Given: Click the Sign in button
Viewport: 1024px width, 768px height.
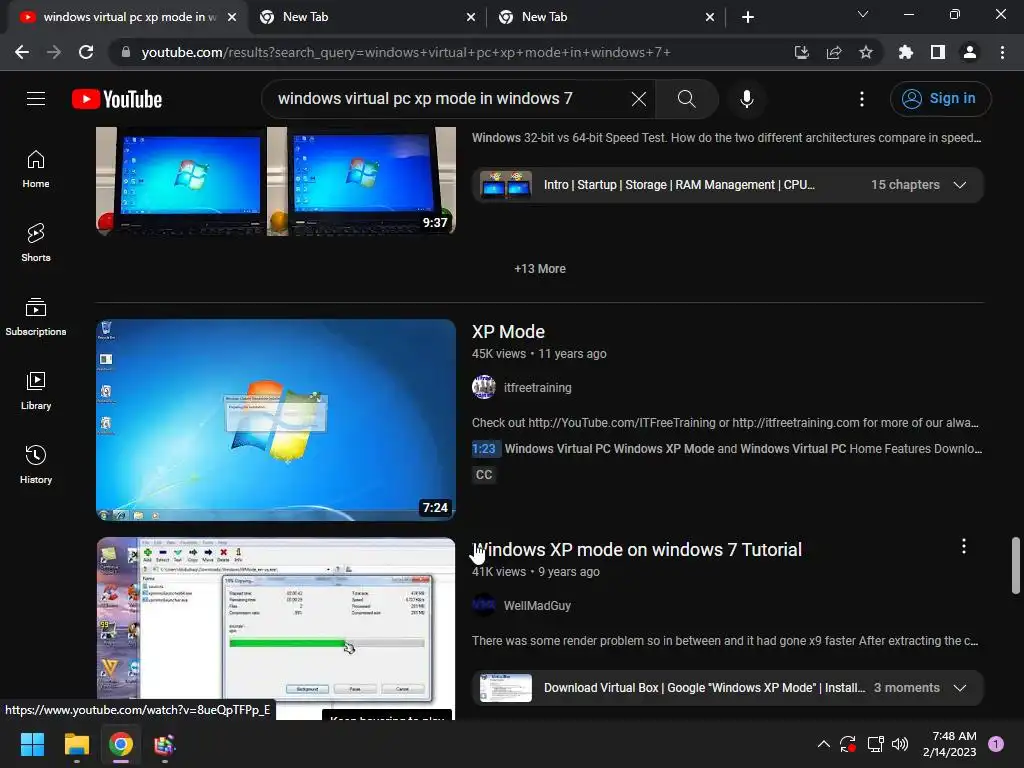Looking at the screenshot, I should click(x=940, y=99).
